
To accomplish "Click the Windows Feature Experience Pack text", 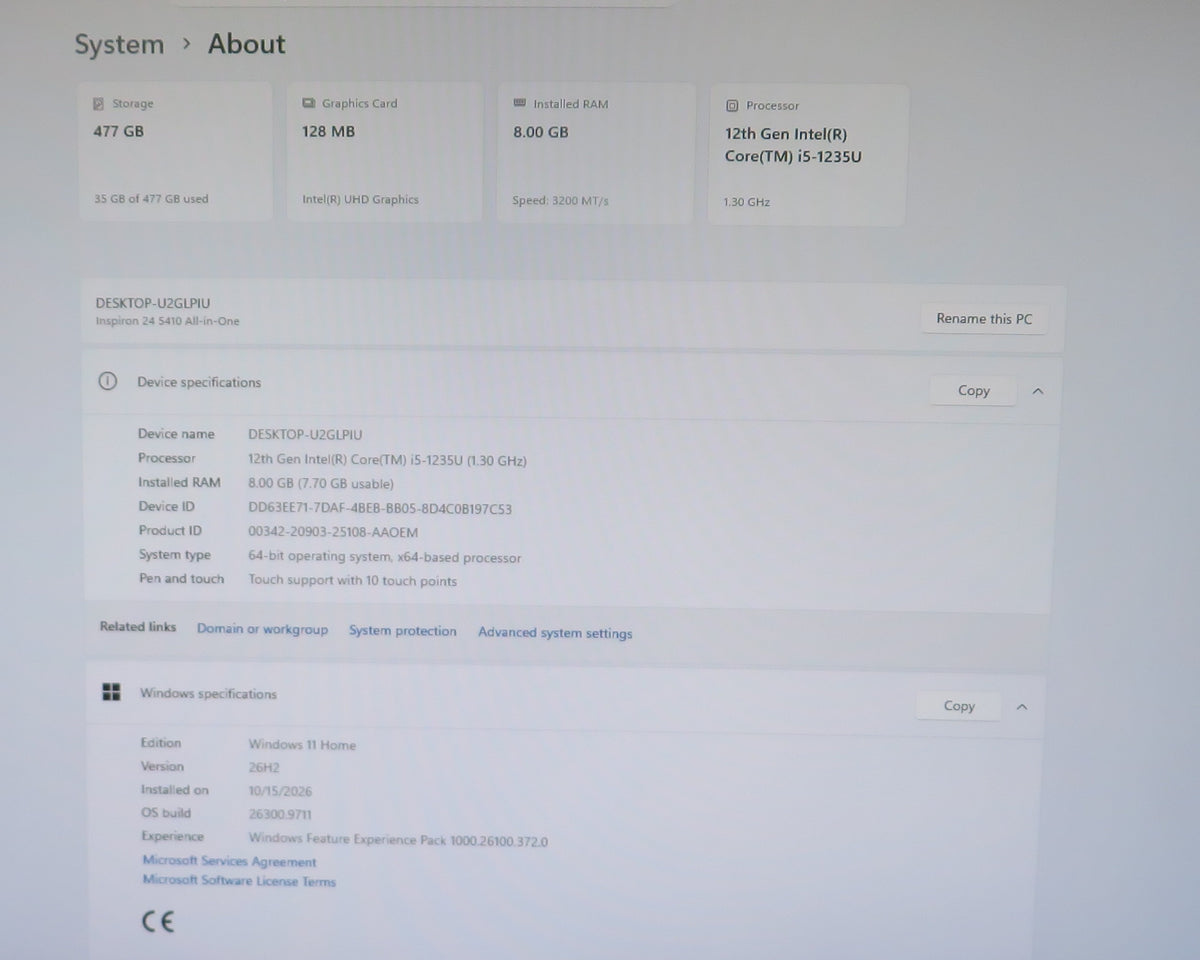I will pos(398,840).
